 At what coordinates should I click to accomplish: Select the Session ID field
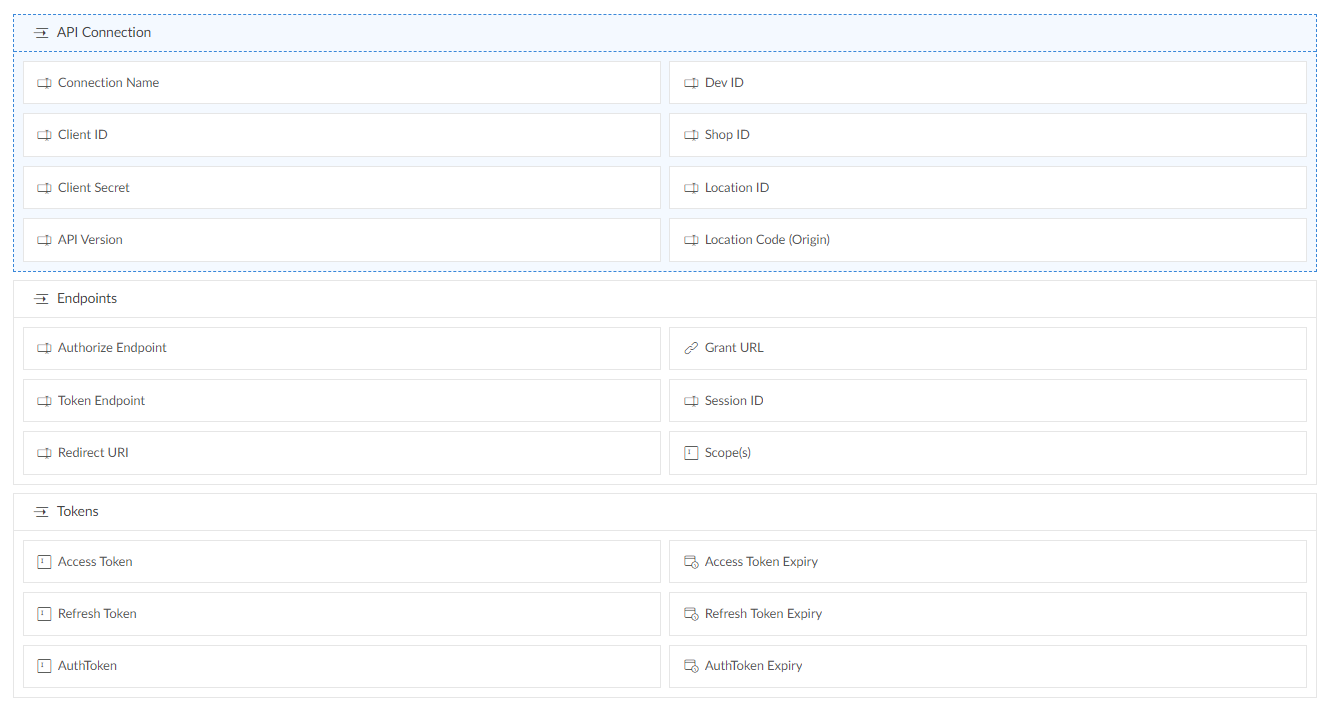(x=987, y=401)
